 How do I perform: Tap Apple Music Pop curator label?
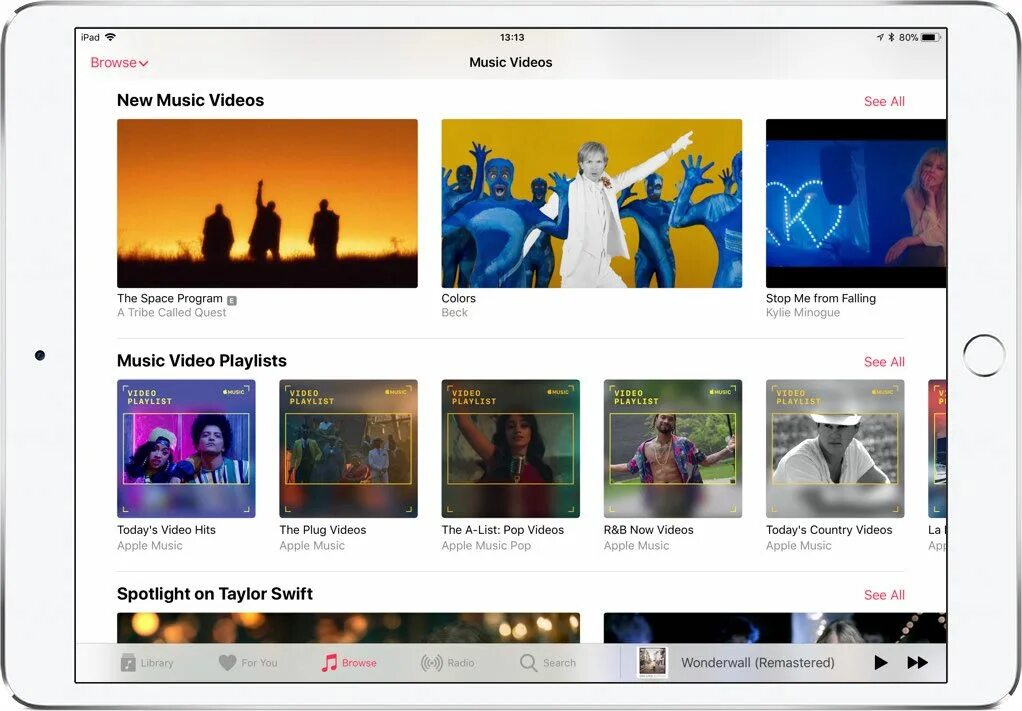tap(486, 545)
